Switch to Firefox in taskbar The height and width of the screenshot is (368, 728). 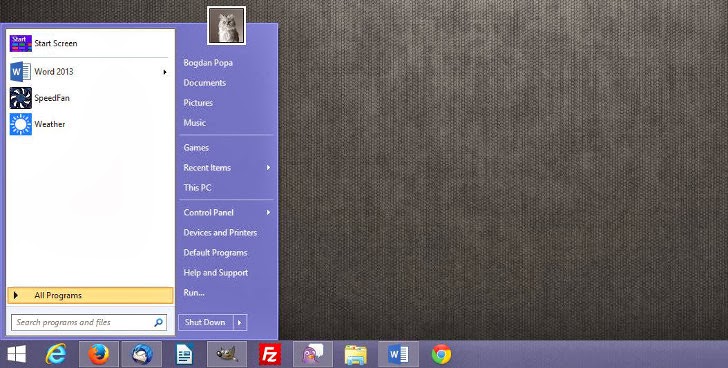[x=99, y=355]
